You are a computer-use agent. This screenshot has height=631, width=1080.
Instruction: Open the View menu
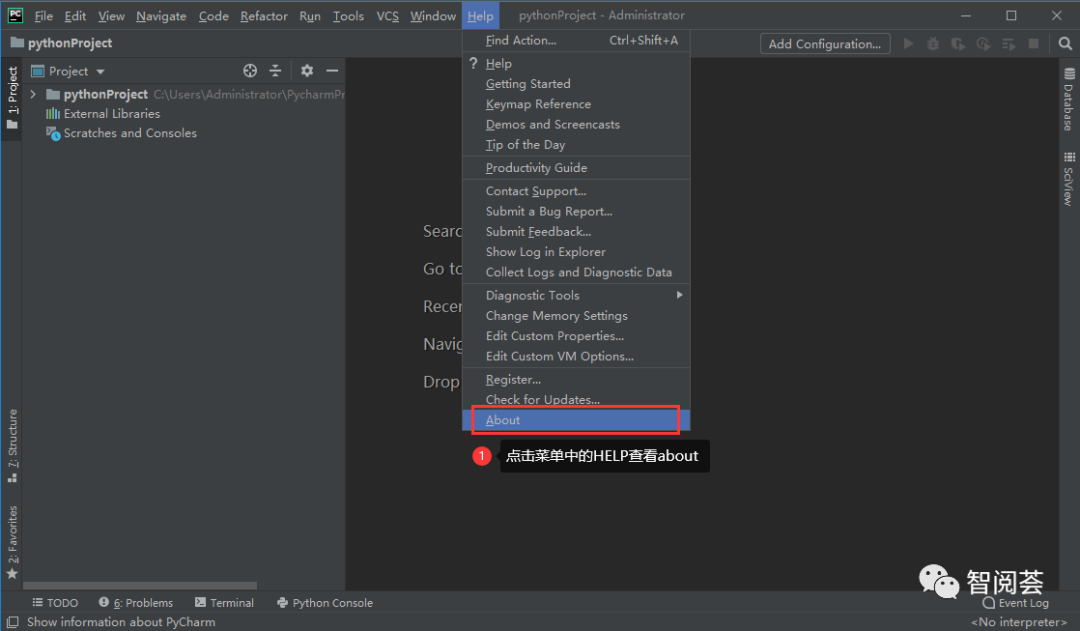[x=111, y=15]
